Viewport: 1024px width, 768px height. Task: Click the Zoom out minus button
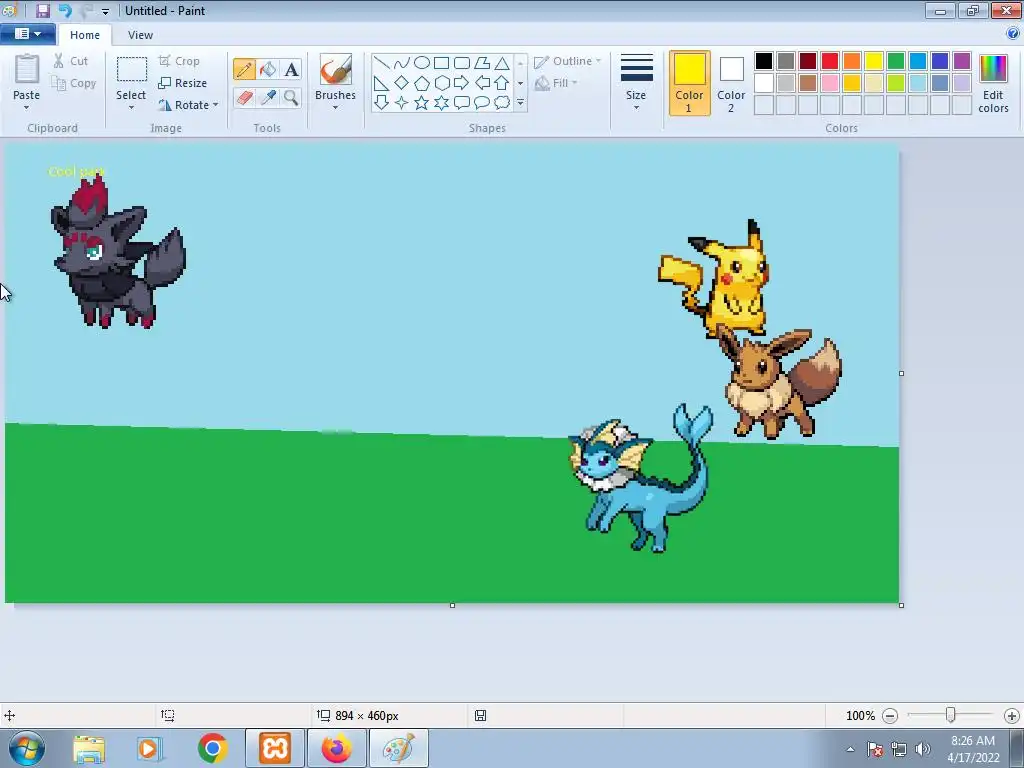tap(889, 716)
